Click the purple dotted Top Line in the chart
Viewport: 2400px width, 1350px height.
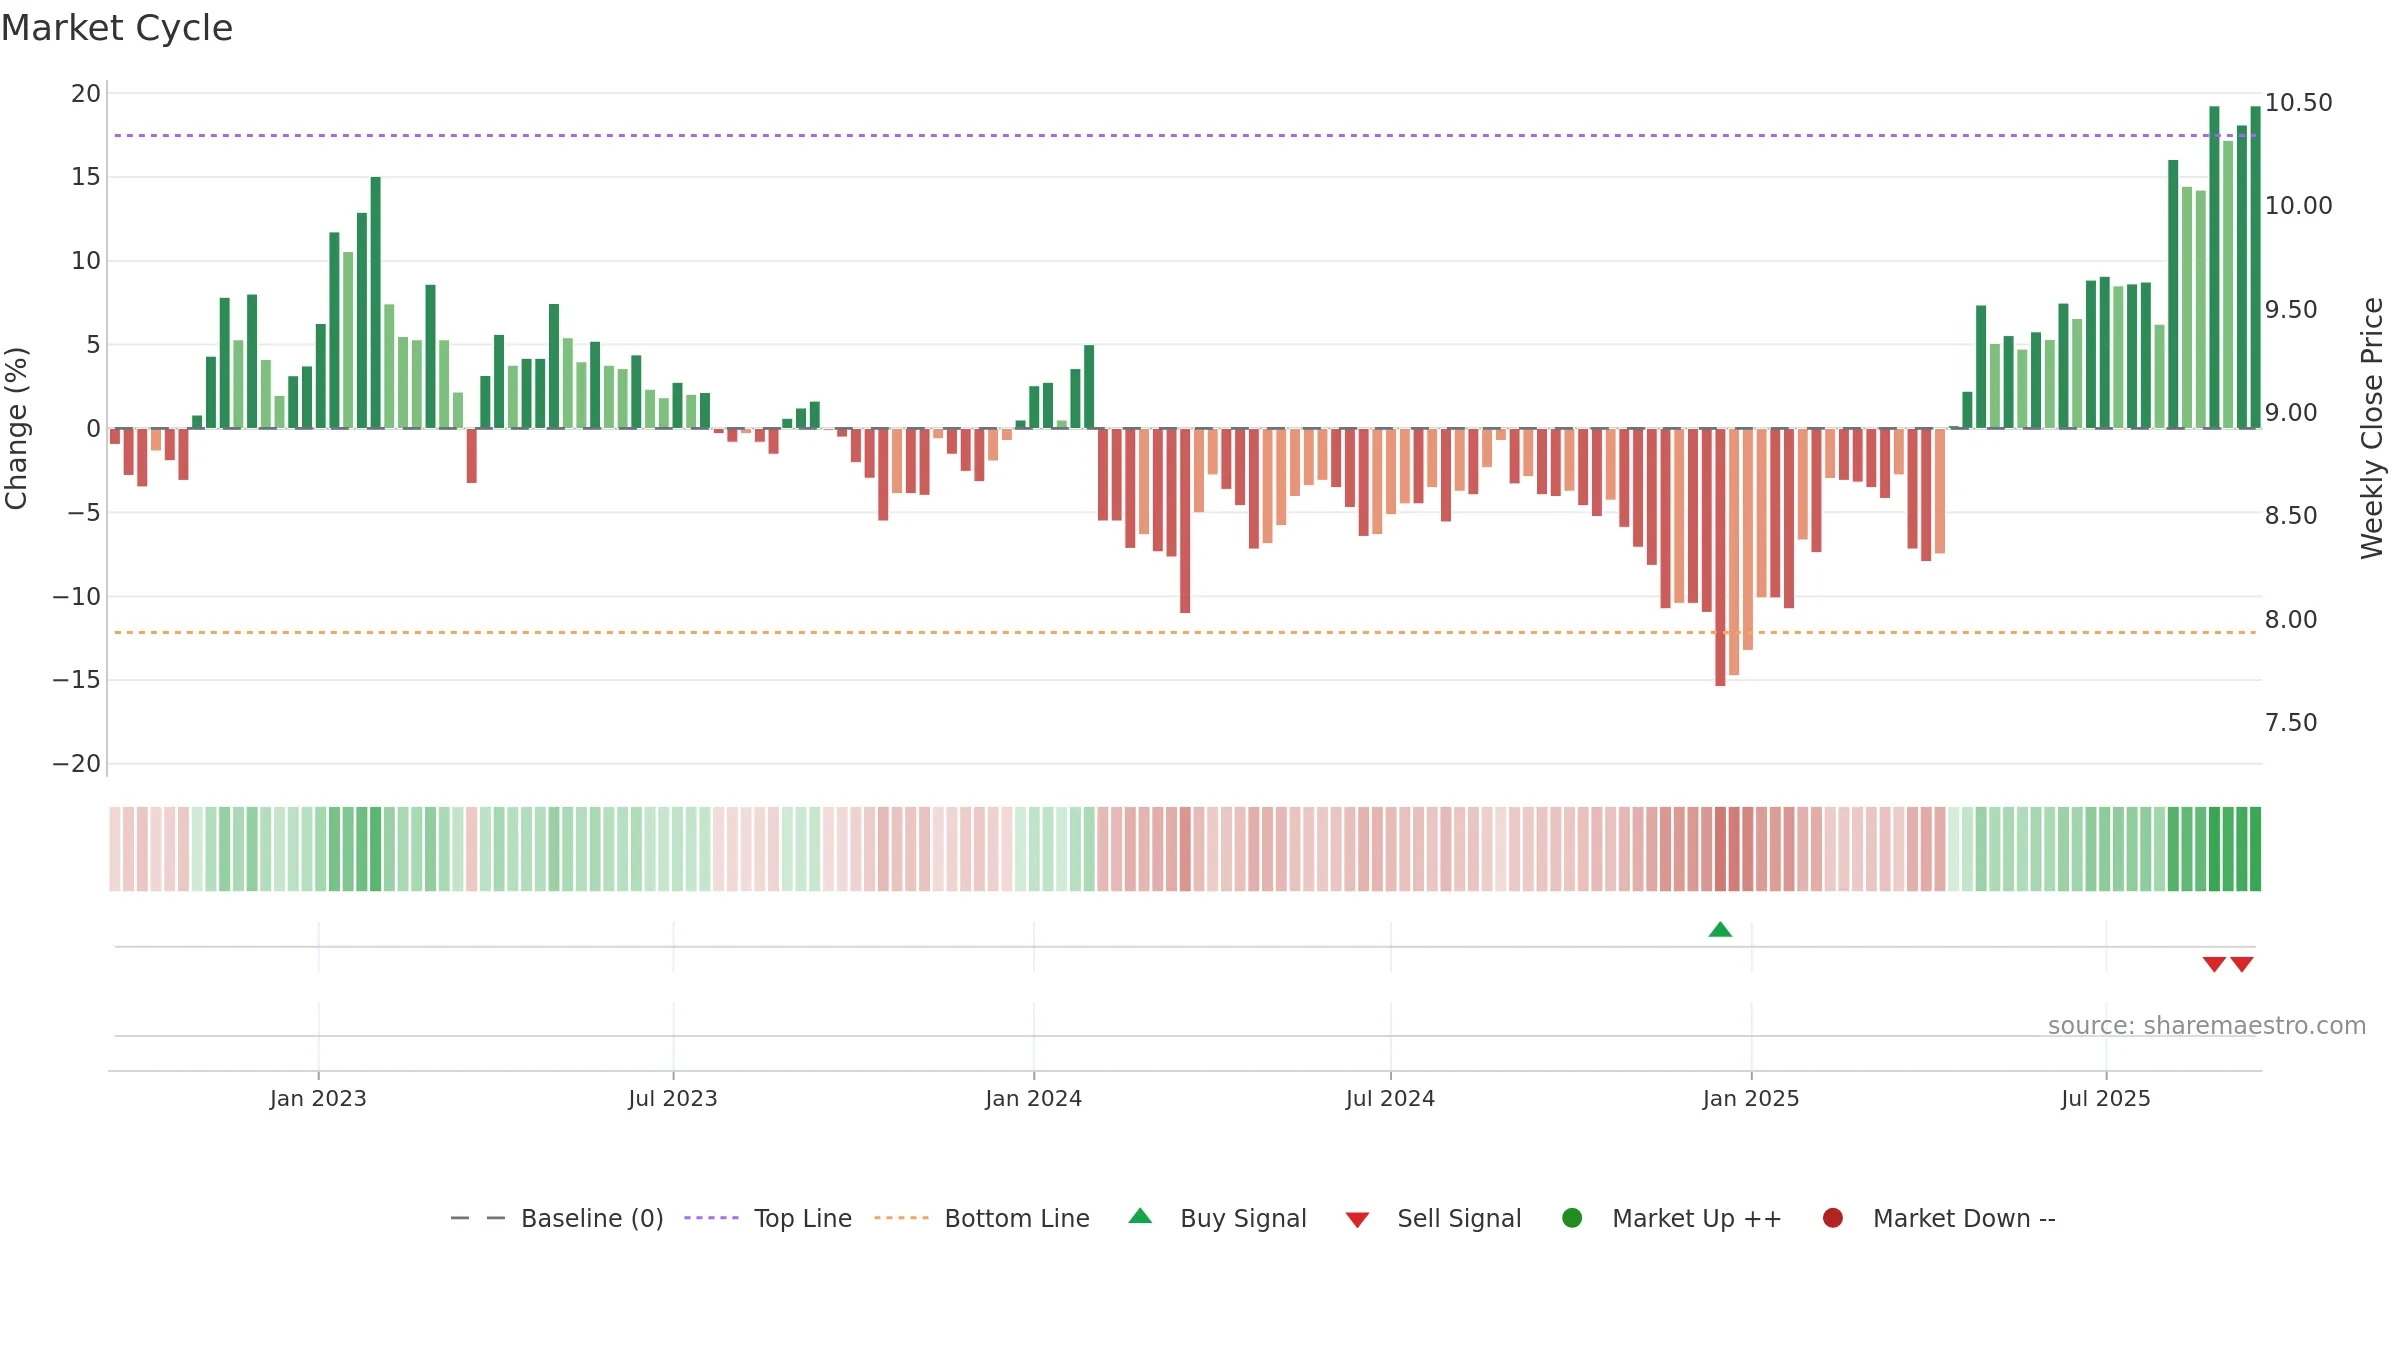[1185, 135]
